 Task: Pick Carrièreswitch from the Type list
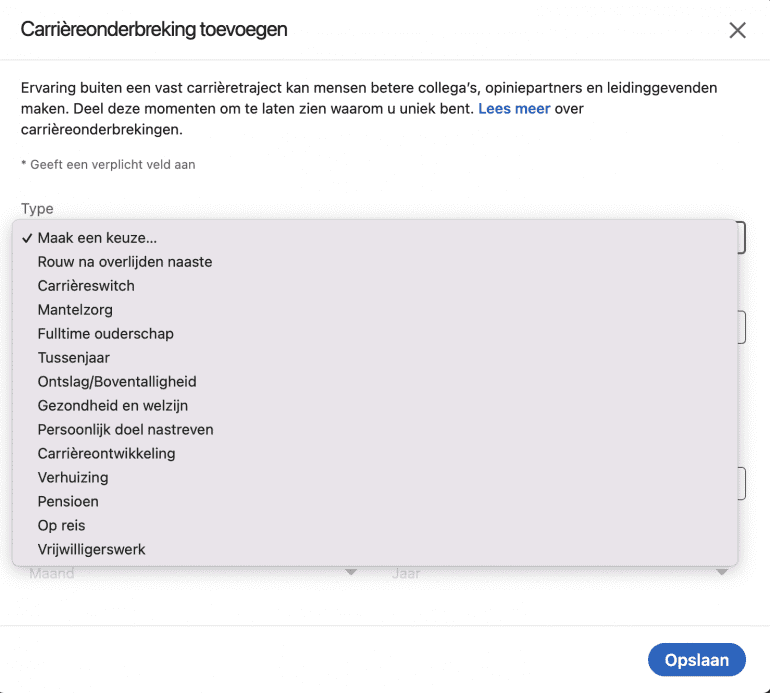[375, 286]
